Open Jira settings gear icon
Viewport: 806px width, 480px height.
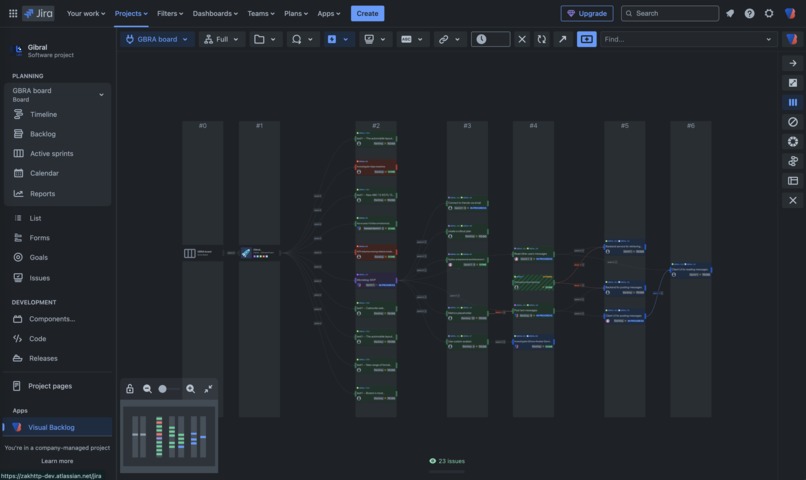point(769,13)
